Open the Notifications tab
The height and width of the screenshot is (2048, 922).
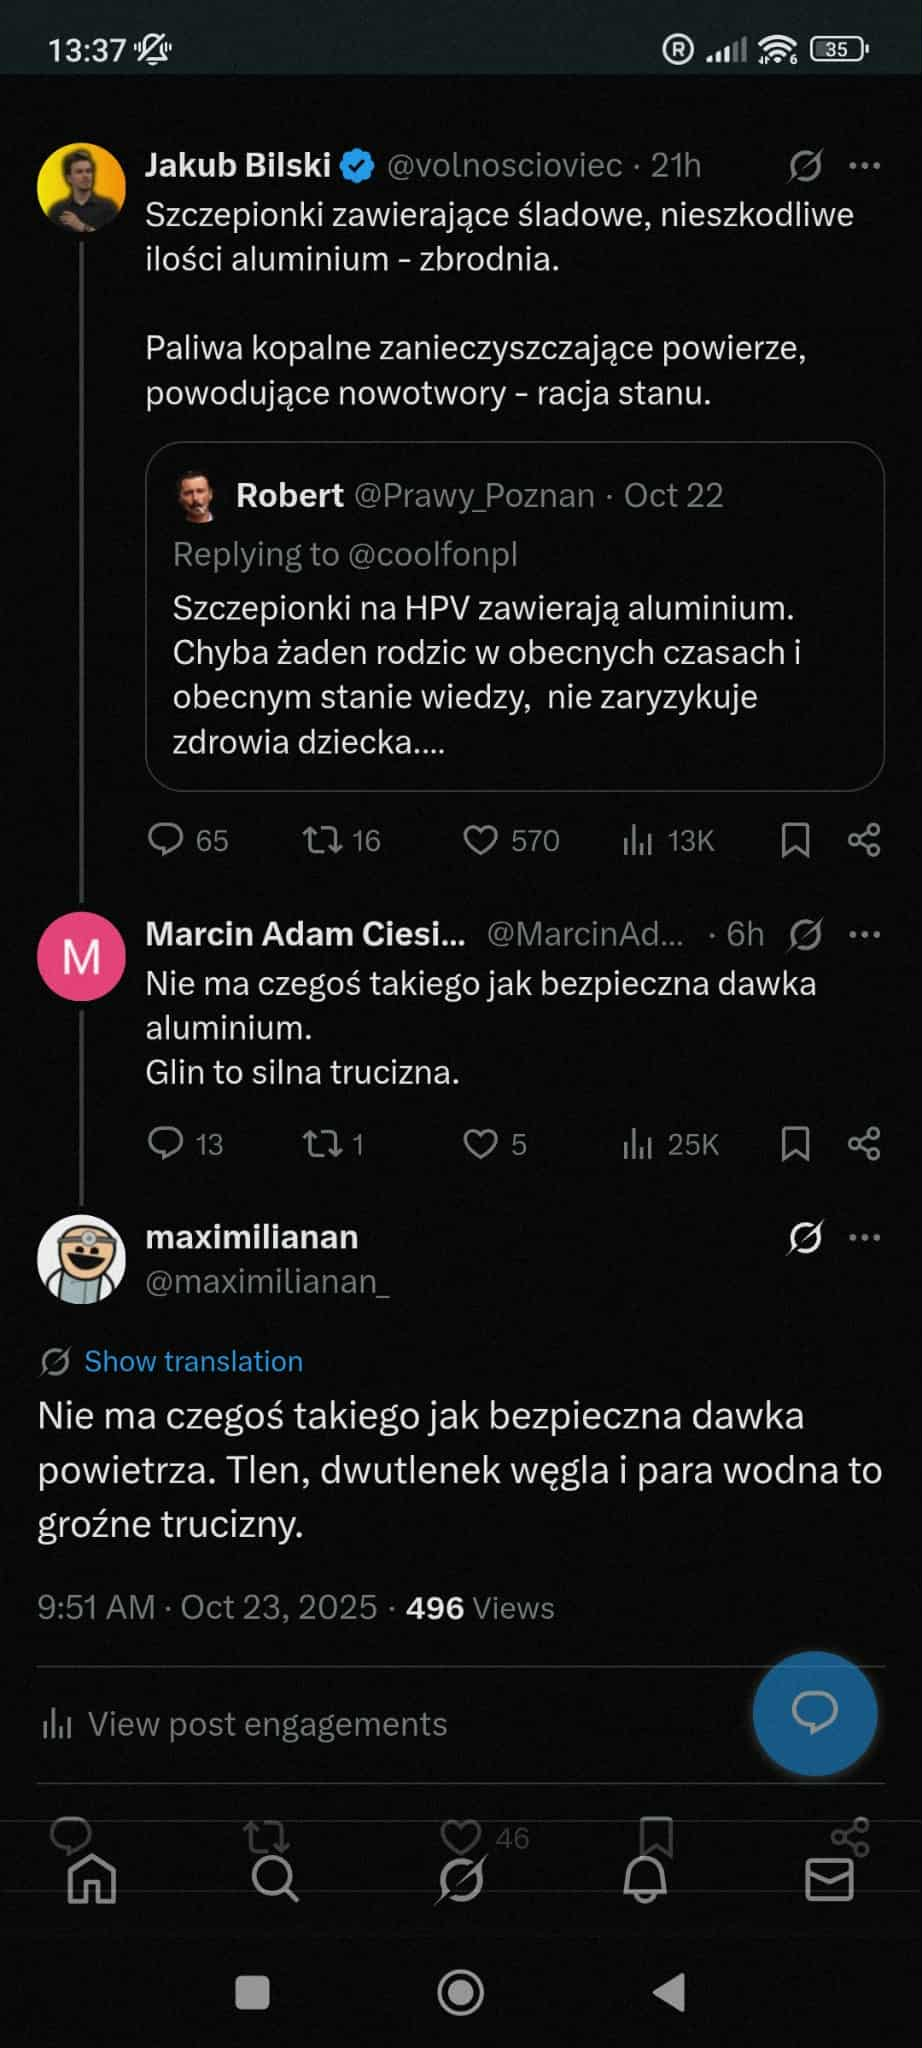click(x=645, y=1881)
